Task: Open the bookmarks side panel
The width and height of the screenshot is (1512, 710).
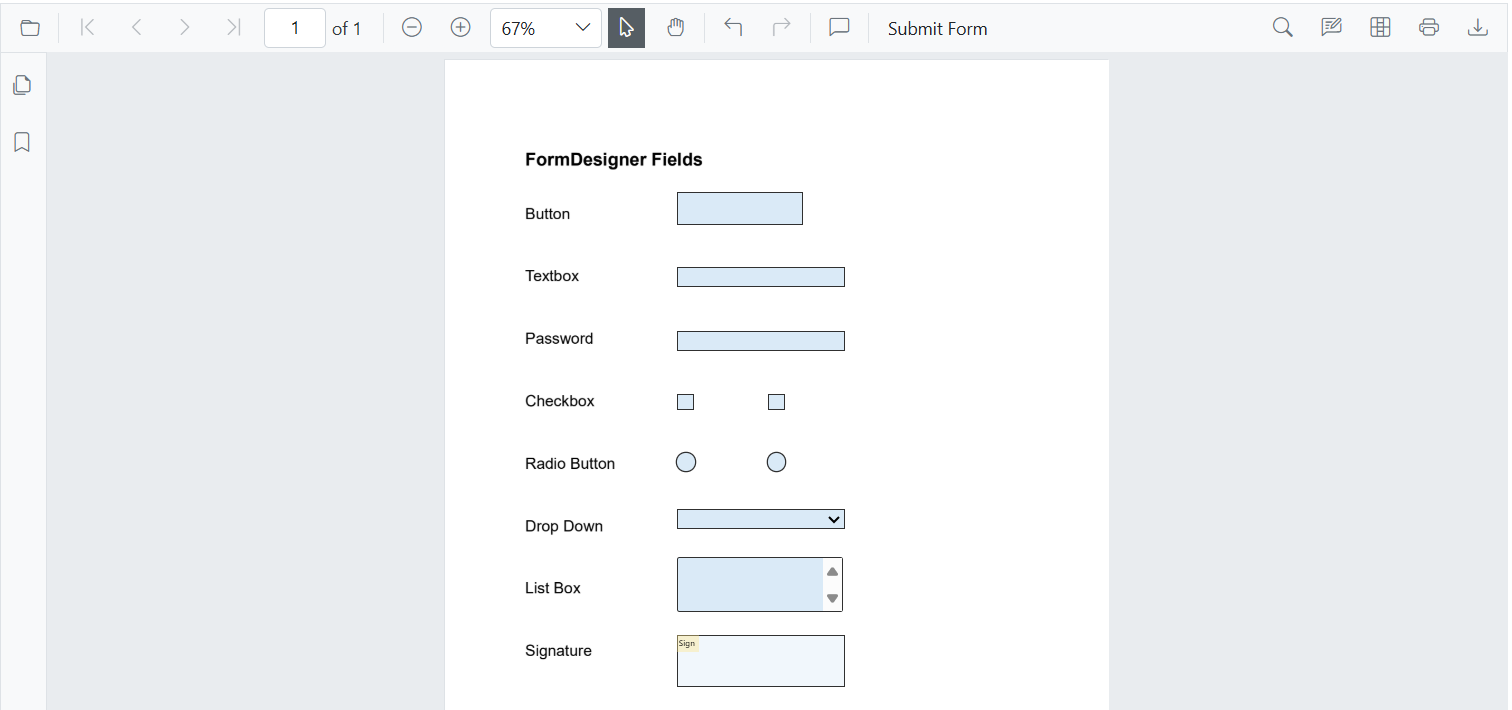Action: (22, 142)
